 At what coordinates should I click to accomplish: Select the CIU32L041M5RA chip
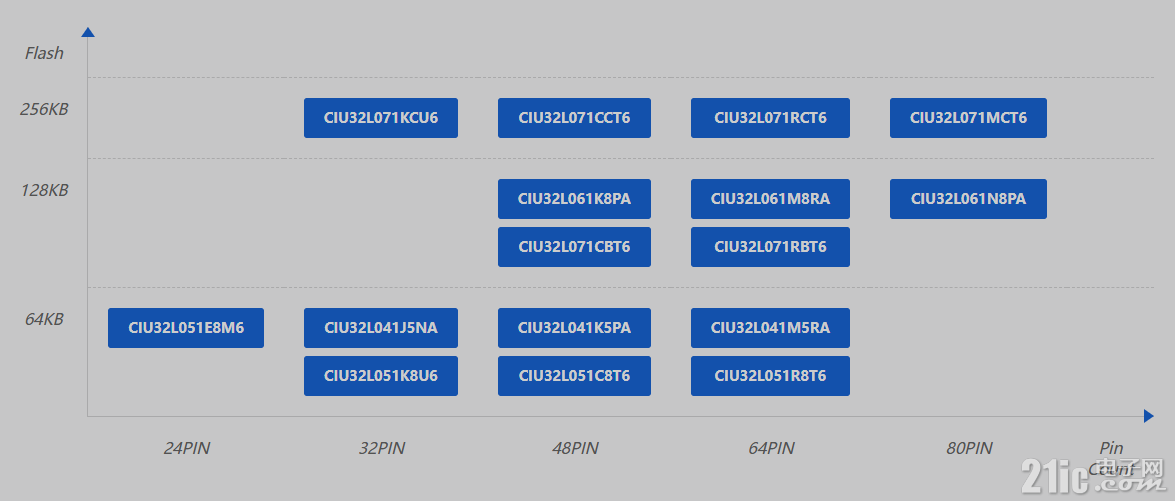[x=770, y=327]
